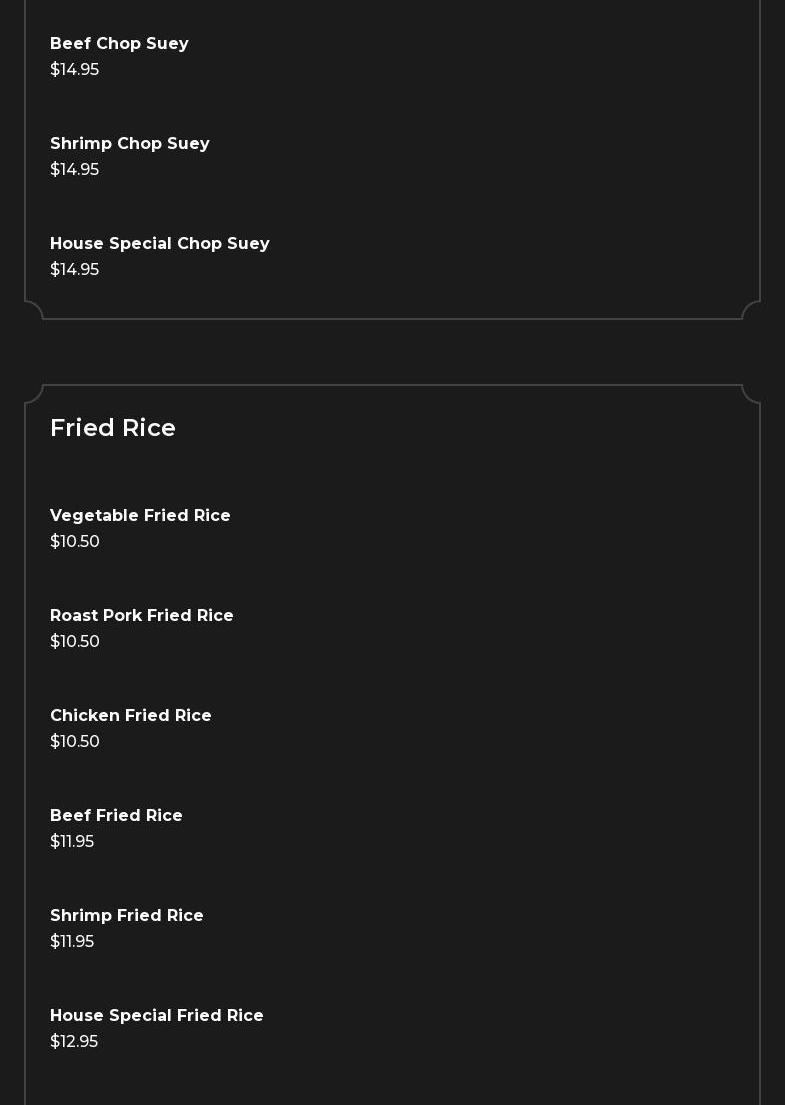Select the Beef Chop Suey menu item

tap(119, 44)
